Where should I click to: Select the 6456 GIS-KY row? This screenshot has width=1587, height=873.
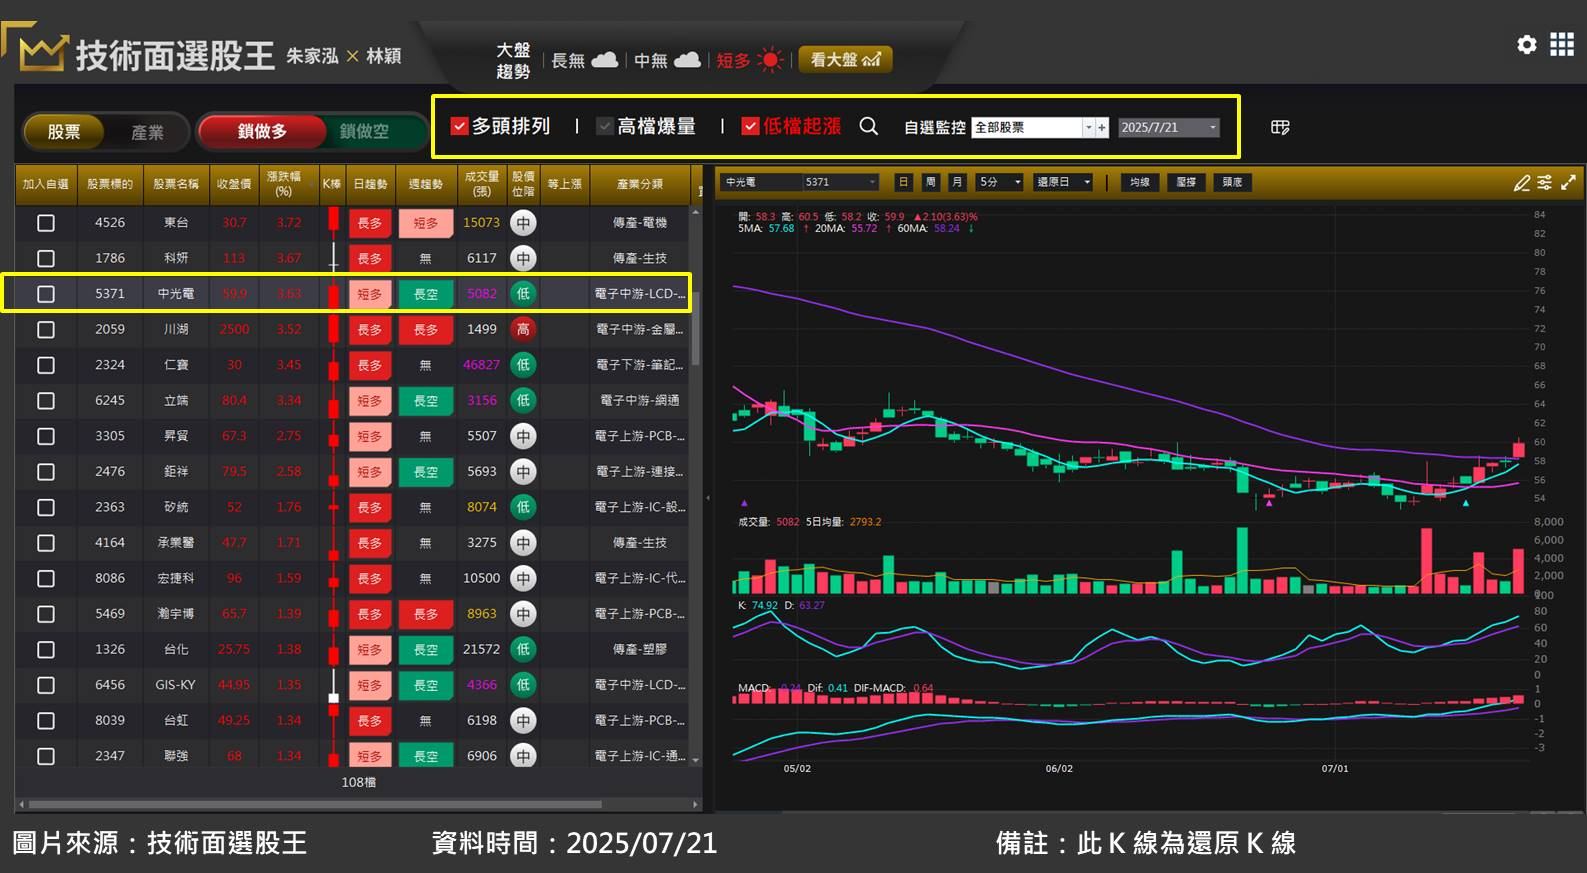click(x=352, y=685)
